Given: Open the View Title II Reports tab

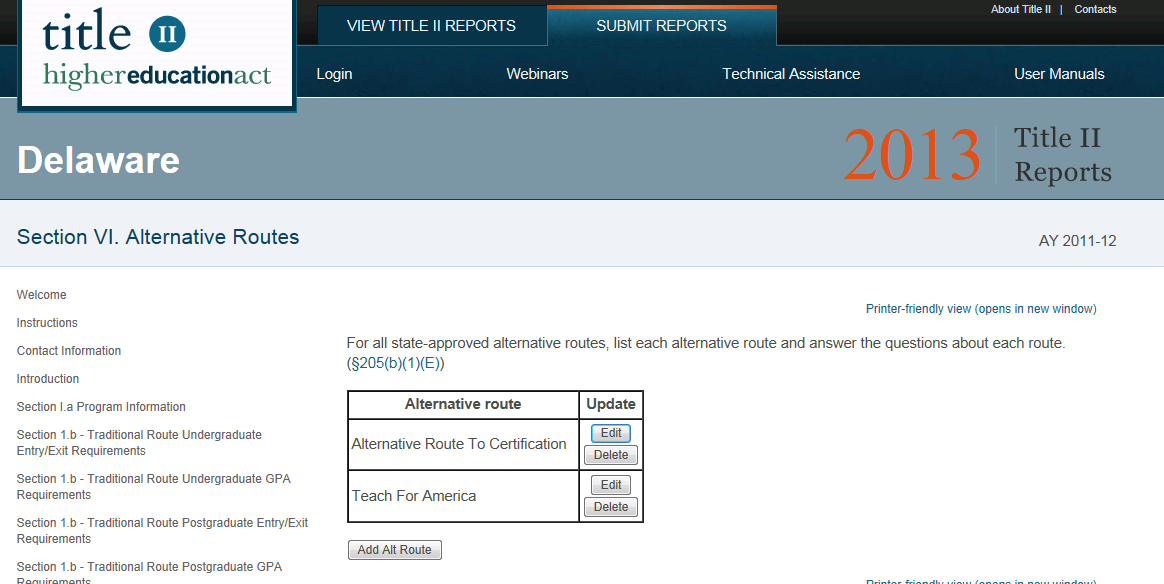Looking at the screenshot, I should pyautogui.click(x=431, y=25).
